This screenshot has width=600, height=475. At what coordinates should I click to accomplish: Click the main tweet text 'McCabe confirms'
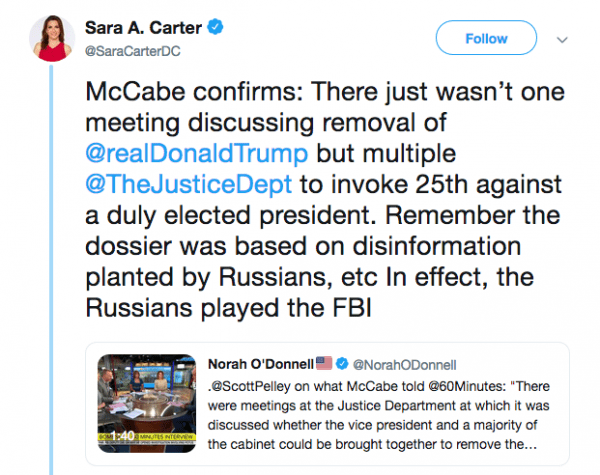(188, 95)
